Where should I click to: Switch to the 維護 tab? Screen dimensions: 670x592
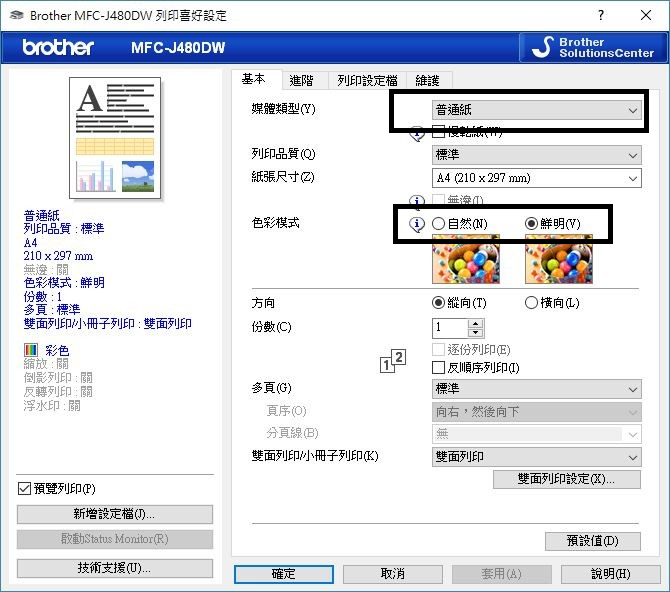(x=428, y=80)
